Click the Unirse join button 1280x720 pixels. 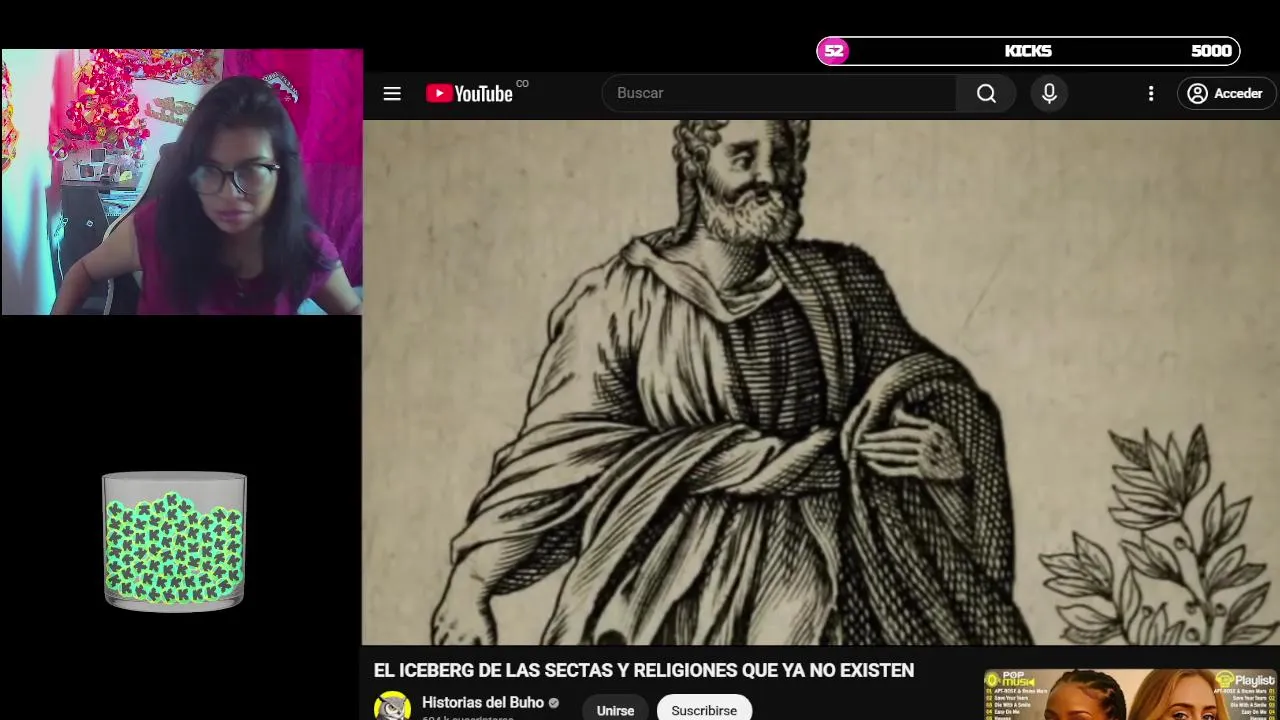click(x=615, y=708)
